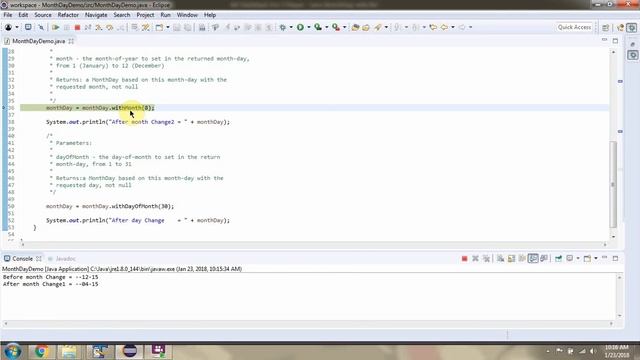Click the red Terminate icon in the main toolbar
Image resolution: width=640 pixels, height=360 pixels.
coord(77,27)
